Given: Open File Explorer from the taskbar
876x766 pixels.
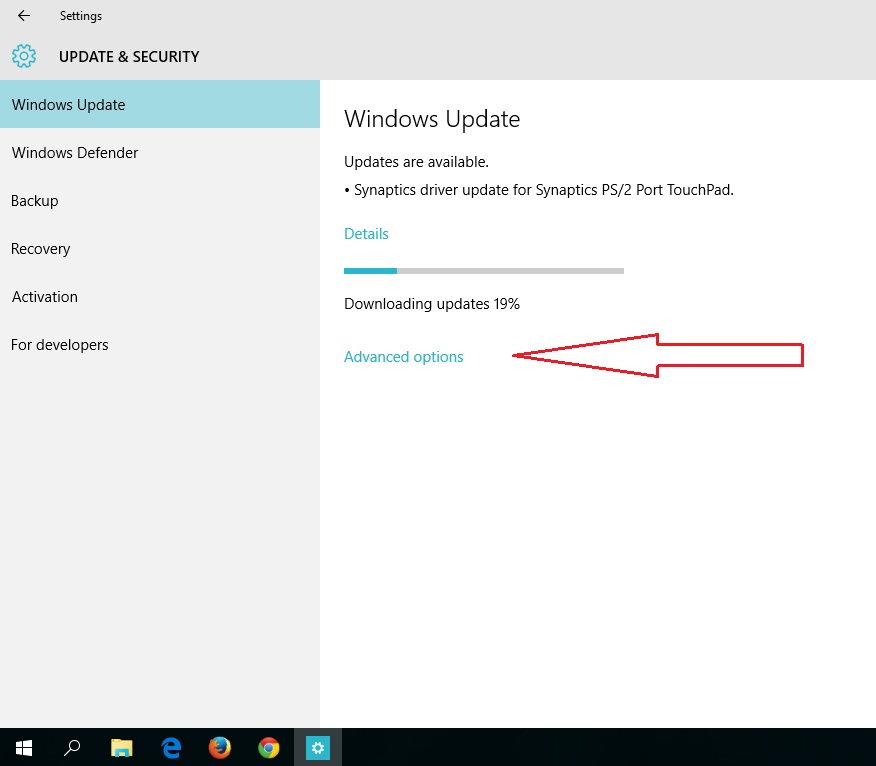Looking at the screenshot, I should click(x=121, y=747).
